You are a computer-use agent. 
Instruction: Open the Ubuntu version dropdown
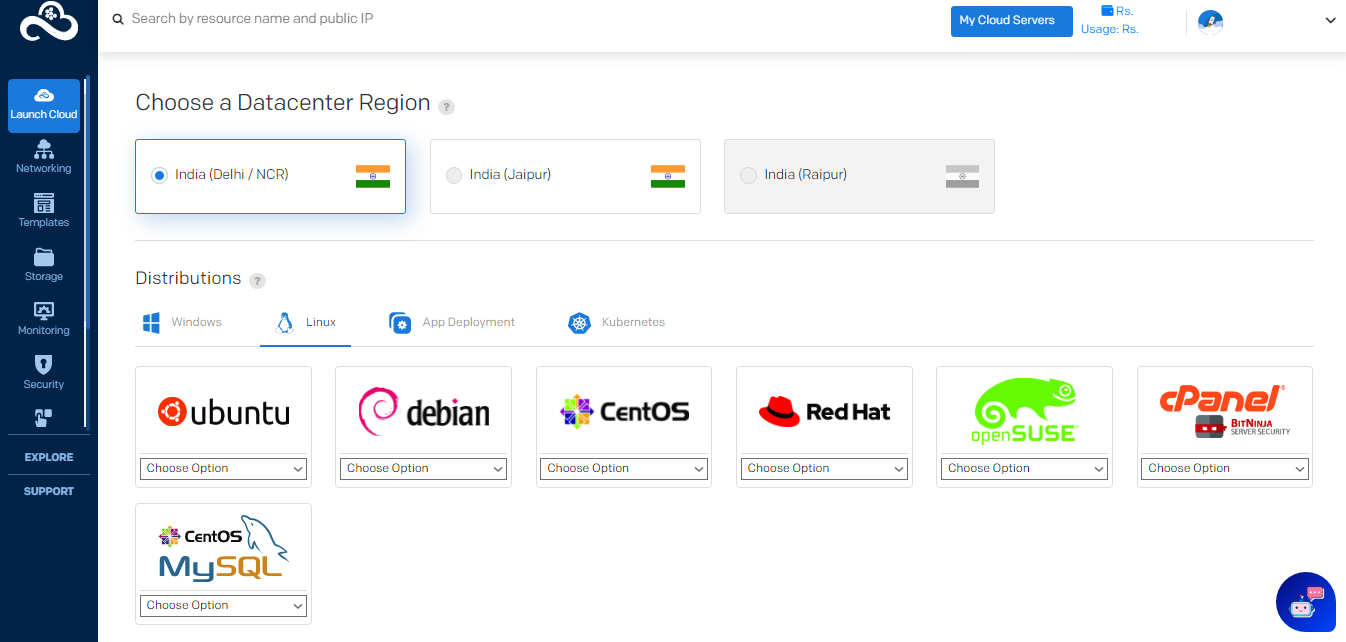pos(223,468)
